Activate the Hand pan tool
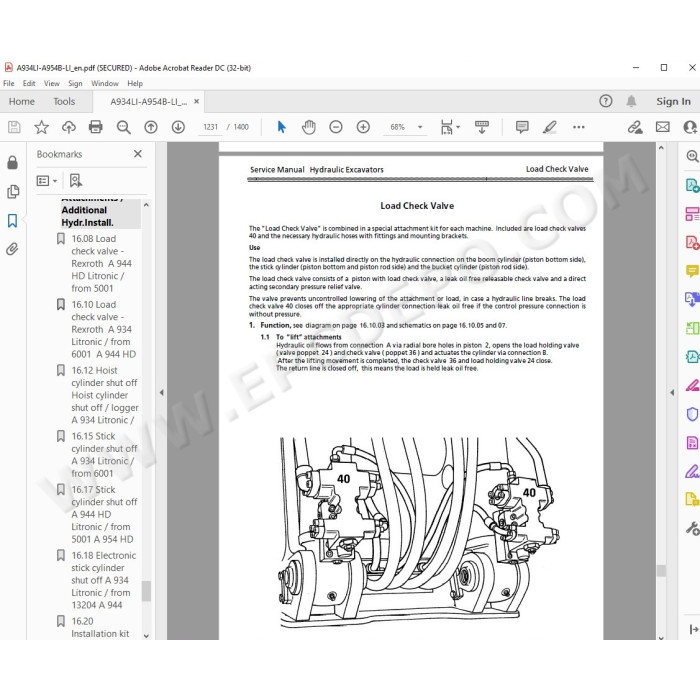Image resolution: width=700 pixels, height=700 pixels. (308, 127)
